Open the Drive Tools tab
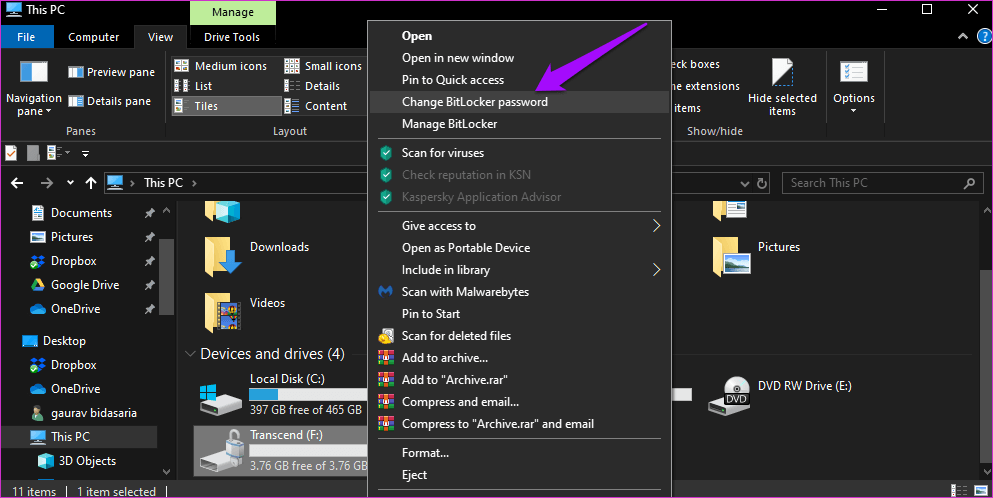 [x=232, y=37]
